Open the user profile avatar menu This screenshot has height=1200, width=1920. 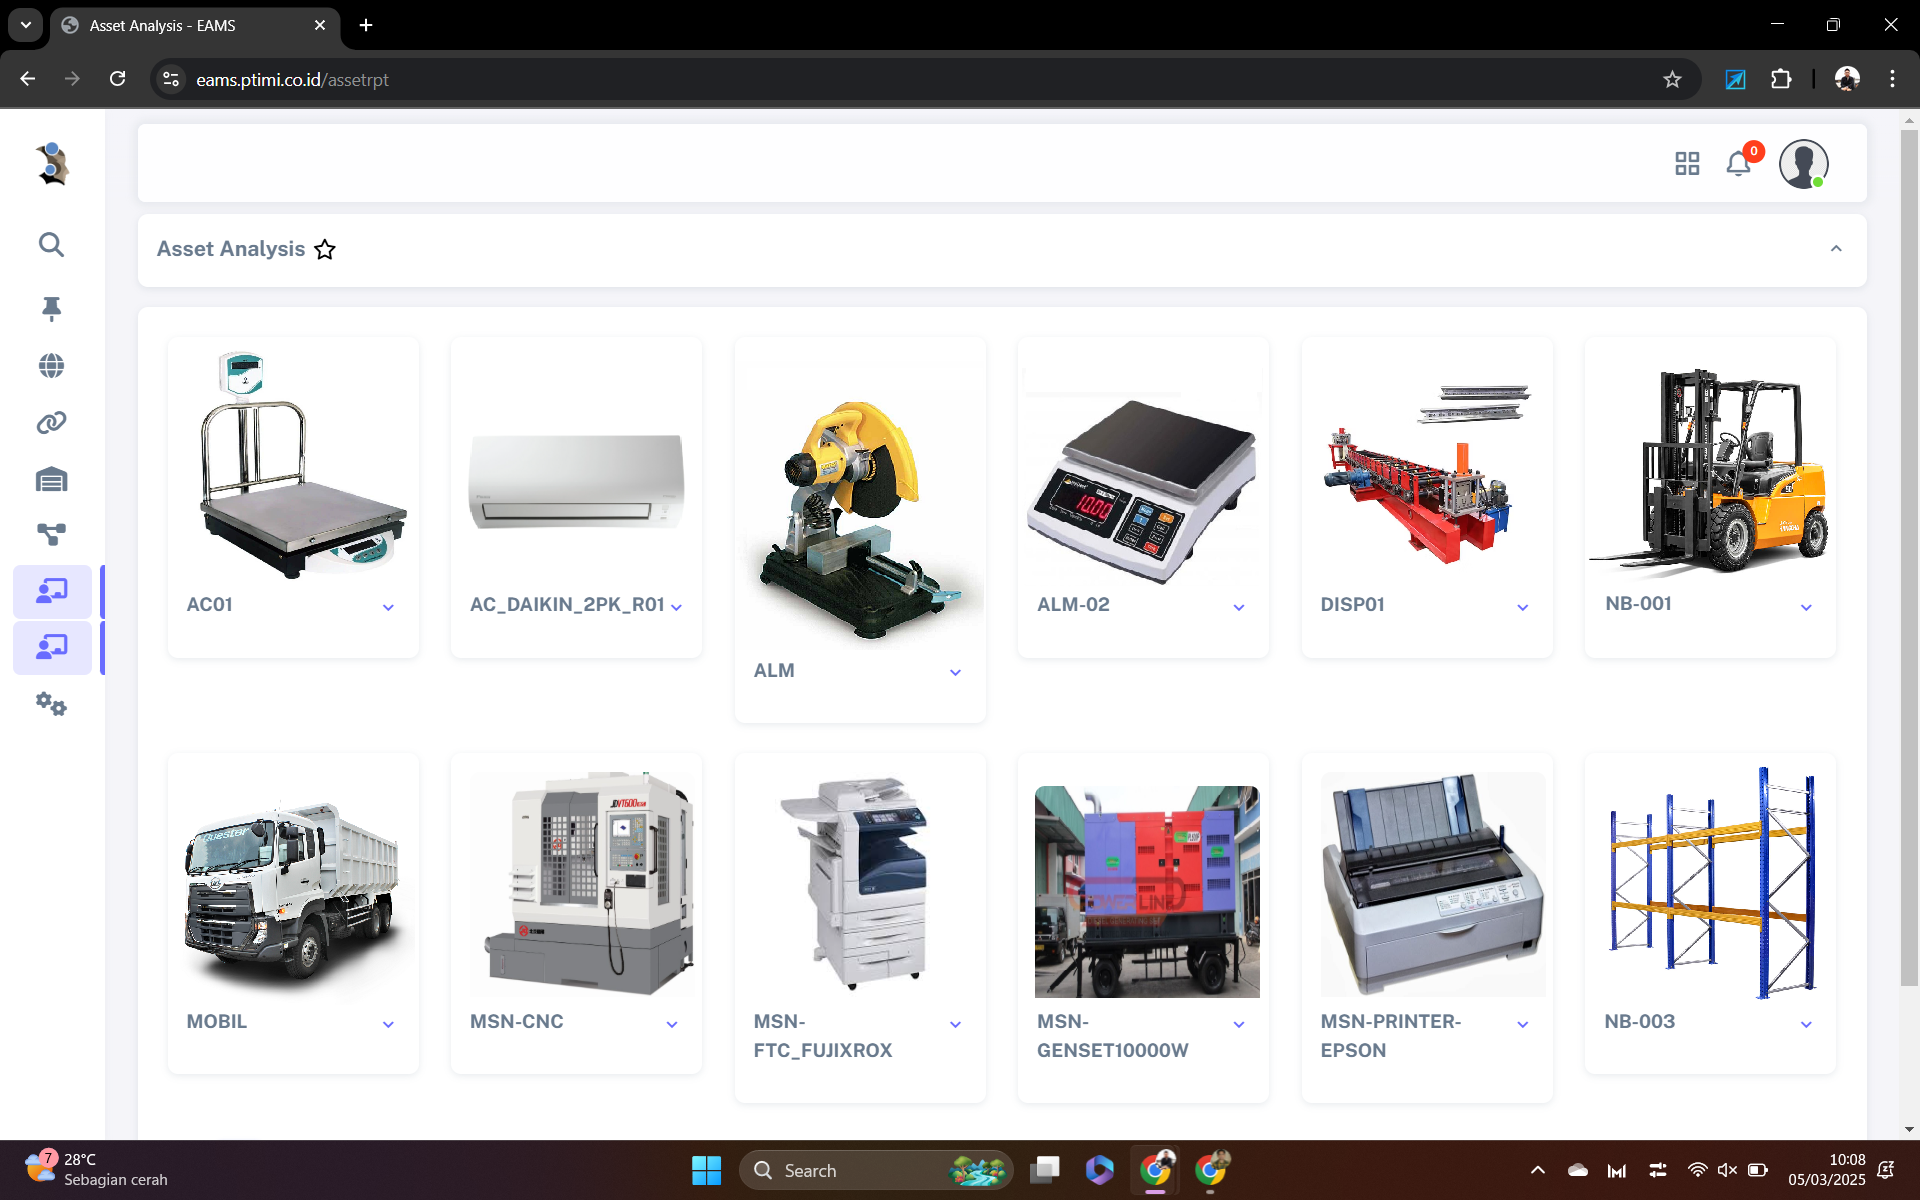point(1803,164)
